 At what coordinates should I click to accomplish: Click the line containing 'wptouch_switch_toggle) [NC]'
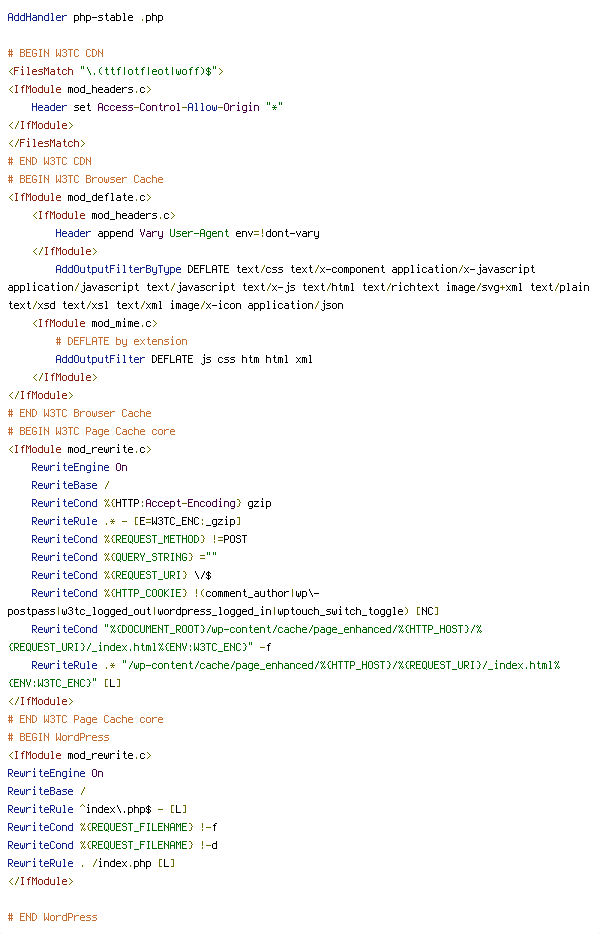pos(223,611)
